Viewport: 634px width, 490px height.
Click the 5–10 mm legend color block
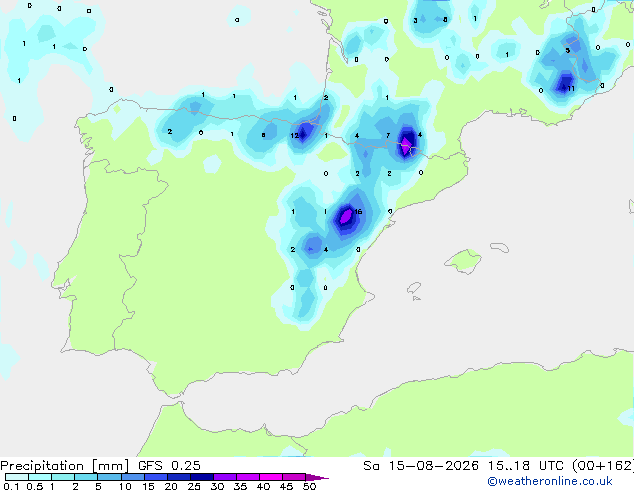[109, 477]
